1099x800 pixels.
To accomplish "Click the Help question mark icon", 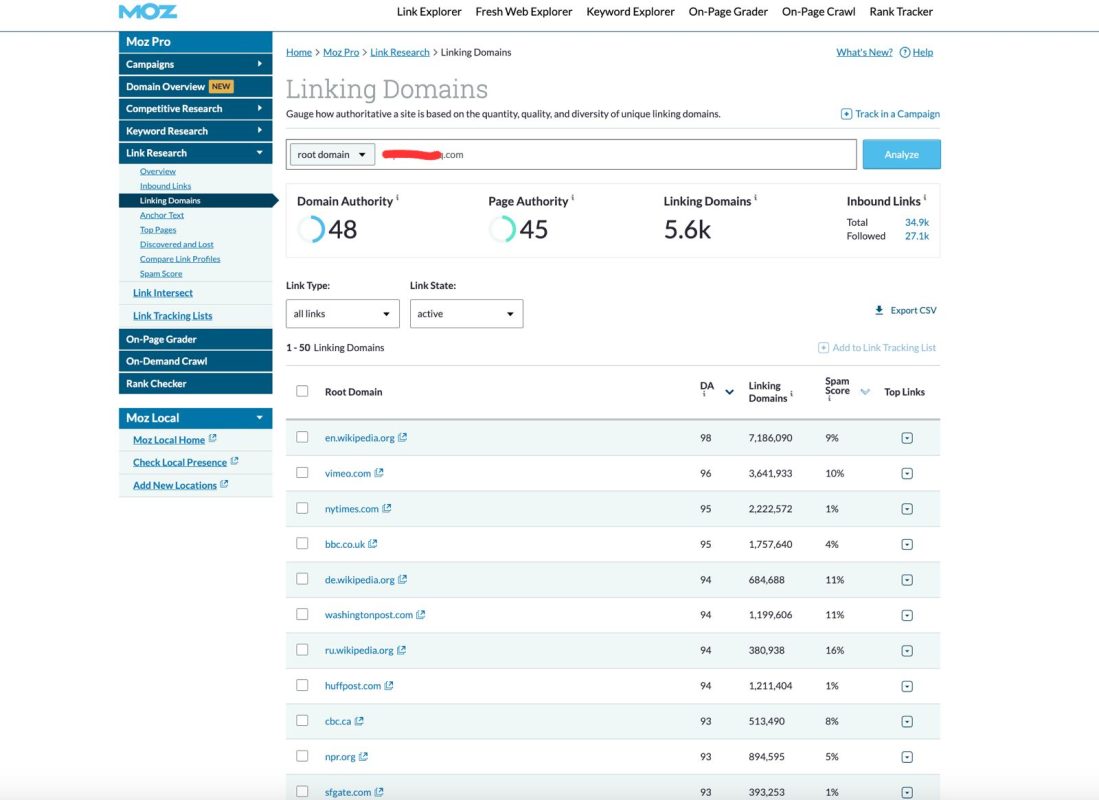I will [905, 52].
